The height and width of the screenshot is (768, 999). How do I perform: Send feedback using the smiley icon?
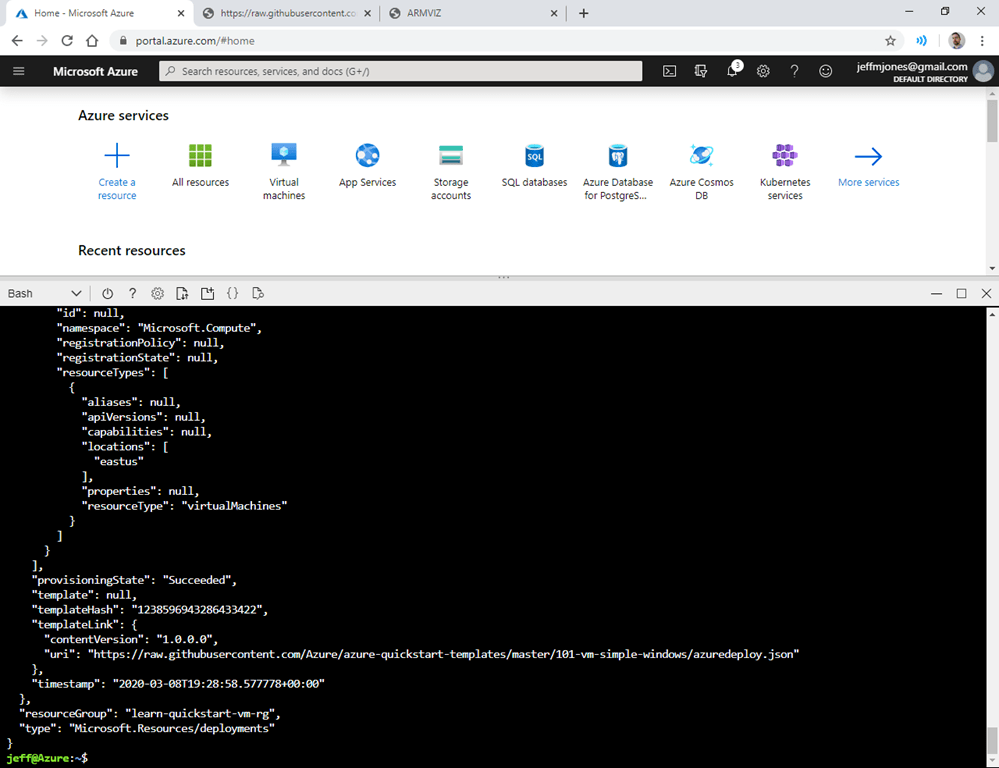click(x=826, y=71)
